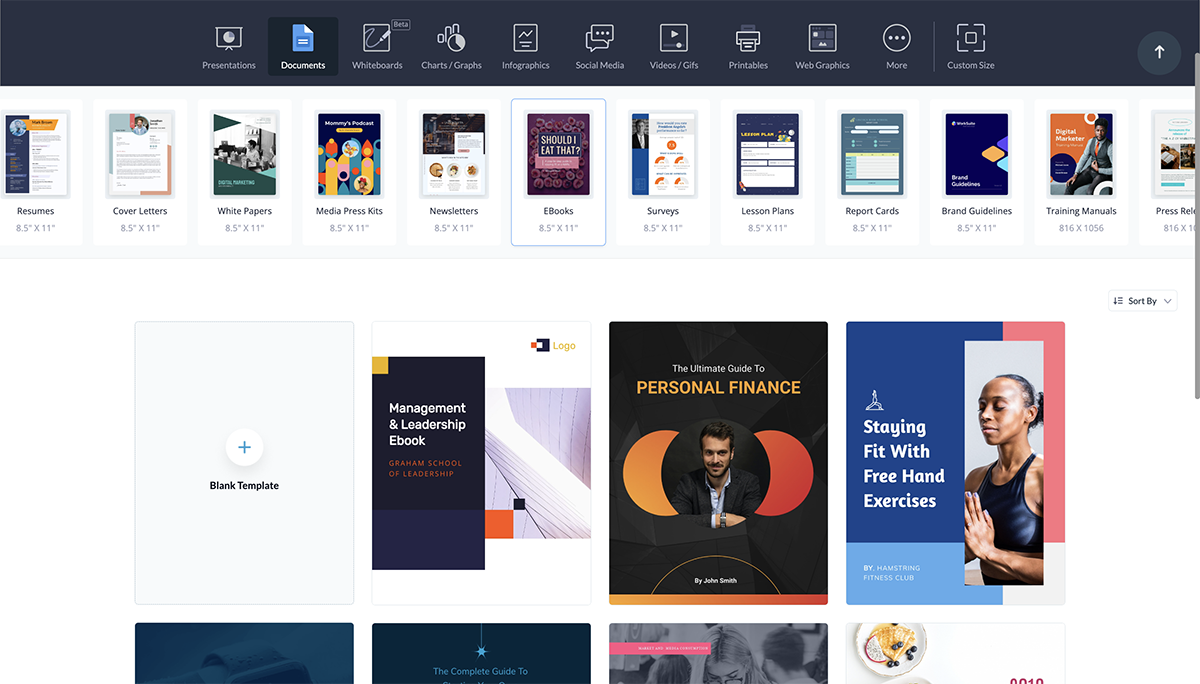Open the Resumes category
This screenshot has width=1200, height=684.
tap(37, 170)
